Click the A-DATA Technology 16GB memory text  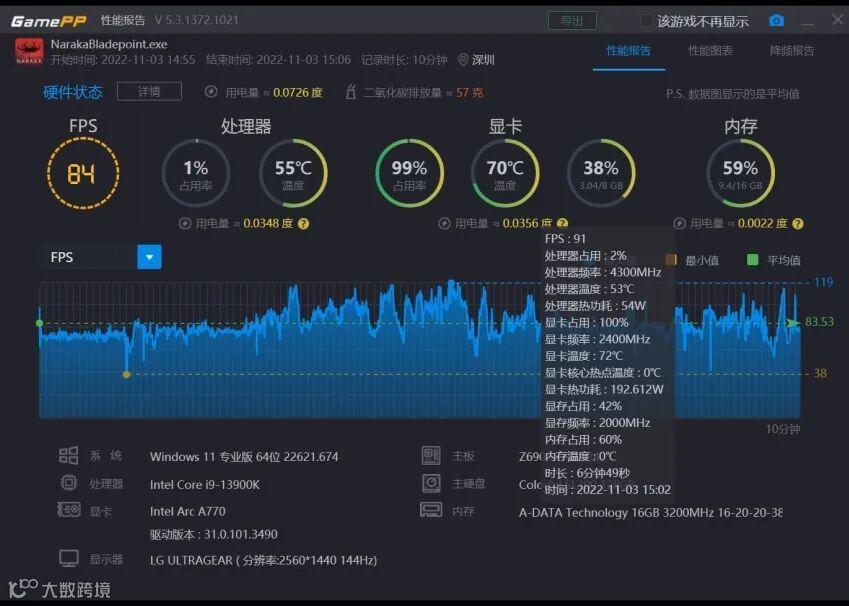point(650,512)
